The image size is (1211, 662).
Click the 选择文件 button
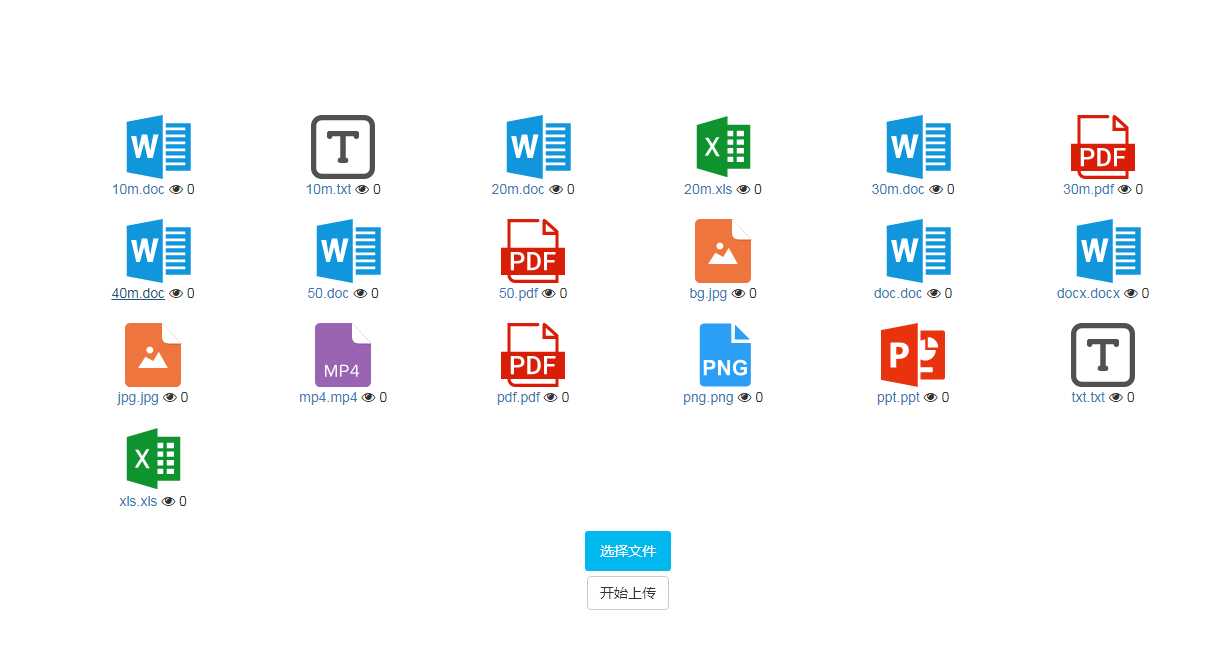point(628,551)
